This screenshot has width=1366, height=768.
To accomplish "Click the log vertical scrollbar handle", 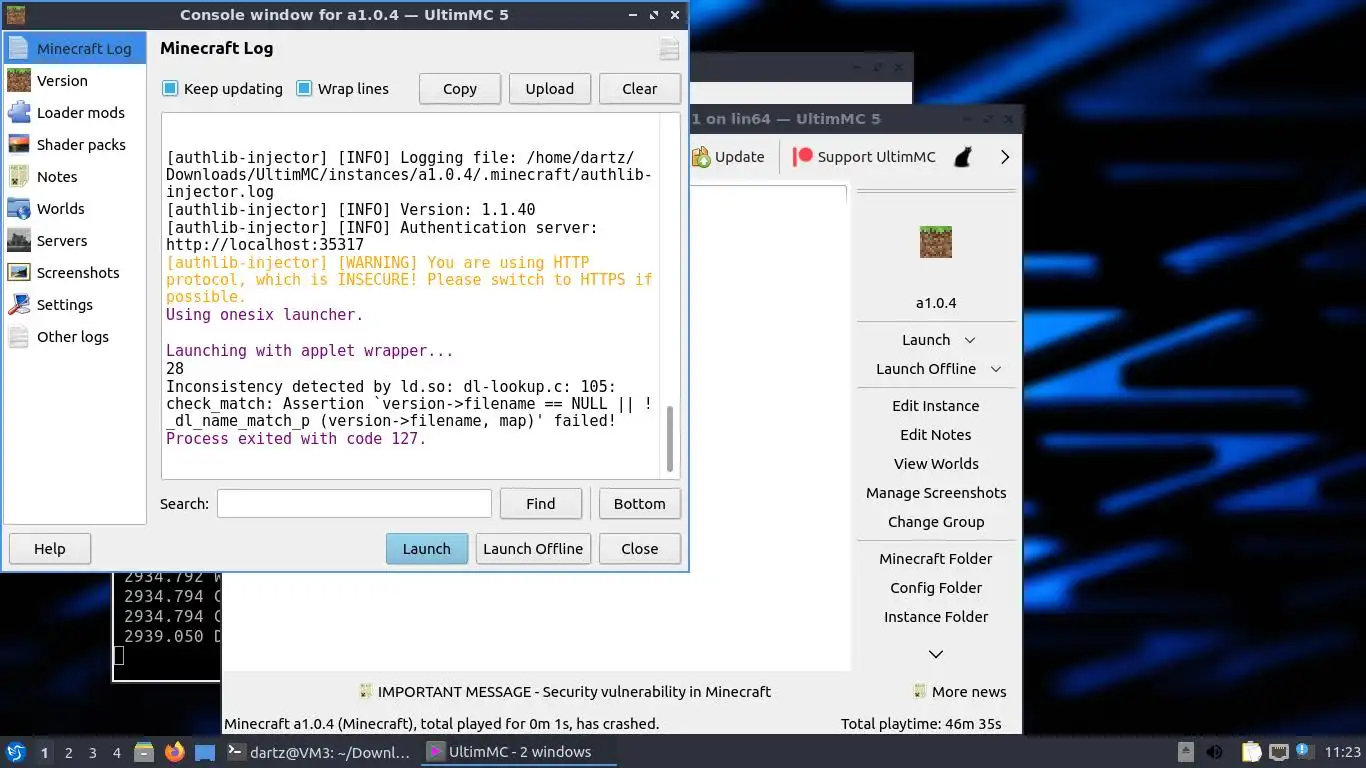I will (670, 437).
